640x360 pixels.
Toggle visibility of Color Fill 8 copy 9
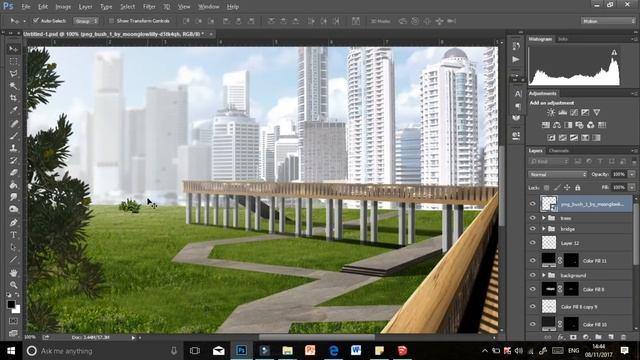tap(533, 307)
